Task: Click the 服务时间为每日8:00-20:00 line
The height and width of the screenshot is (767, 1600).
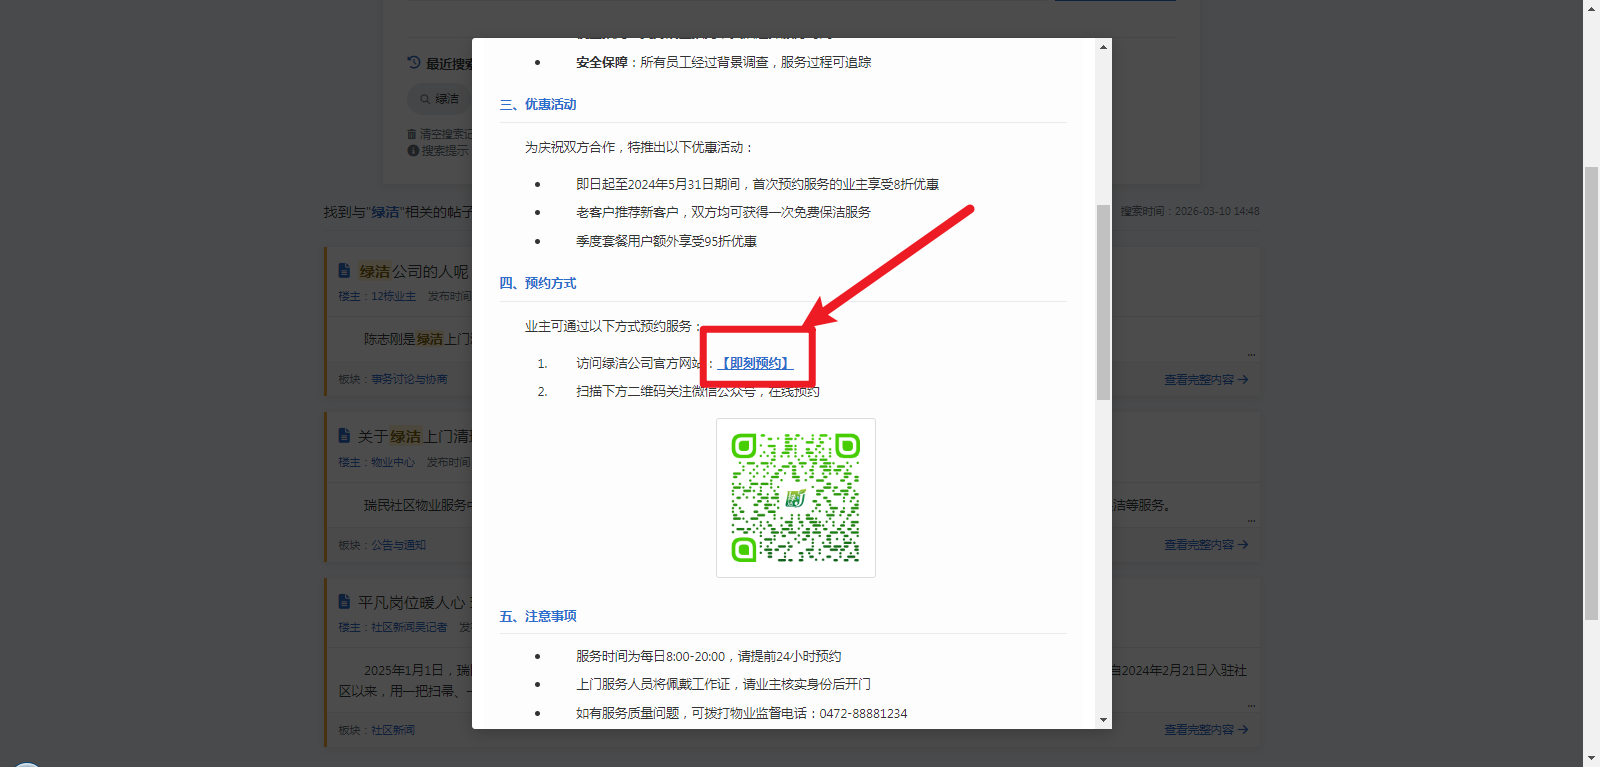Action: tap(708, 656)
